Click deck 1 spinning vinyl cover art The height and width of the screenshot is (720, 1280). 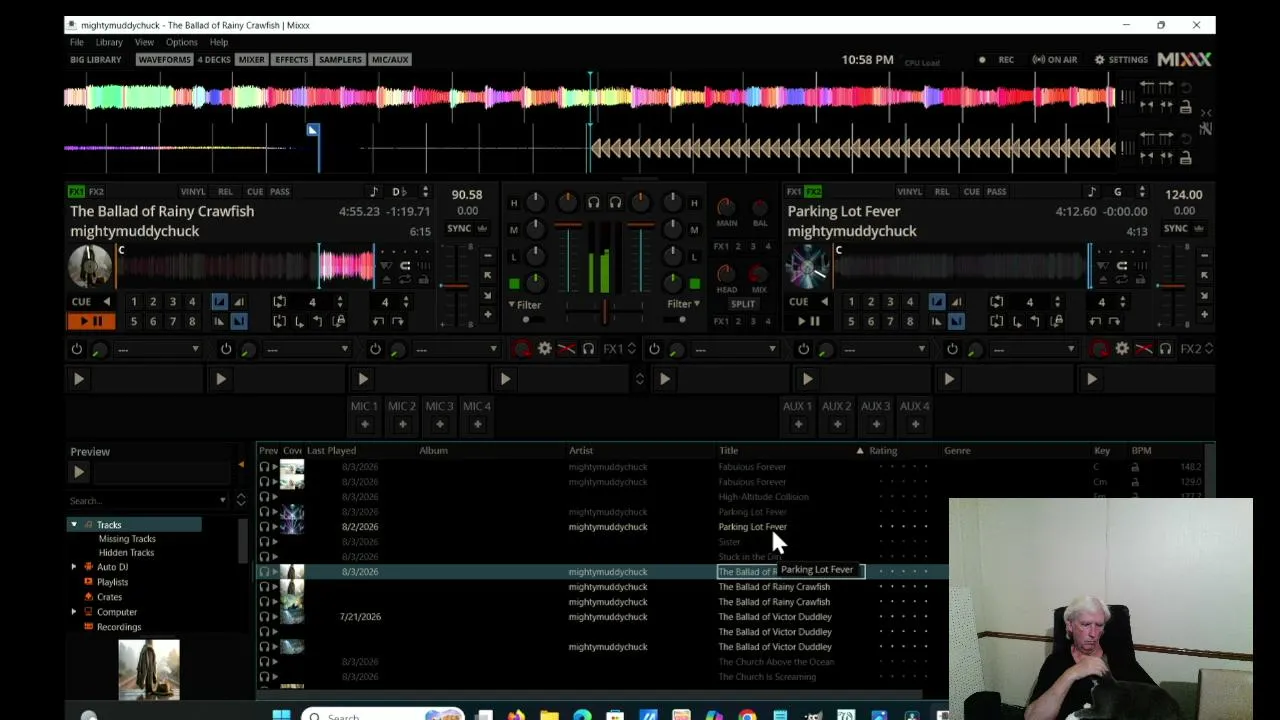click(90, 266)
